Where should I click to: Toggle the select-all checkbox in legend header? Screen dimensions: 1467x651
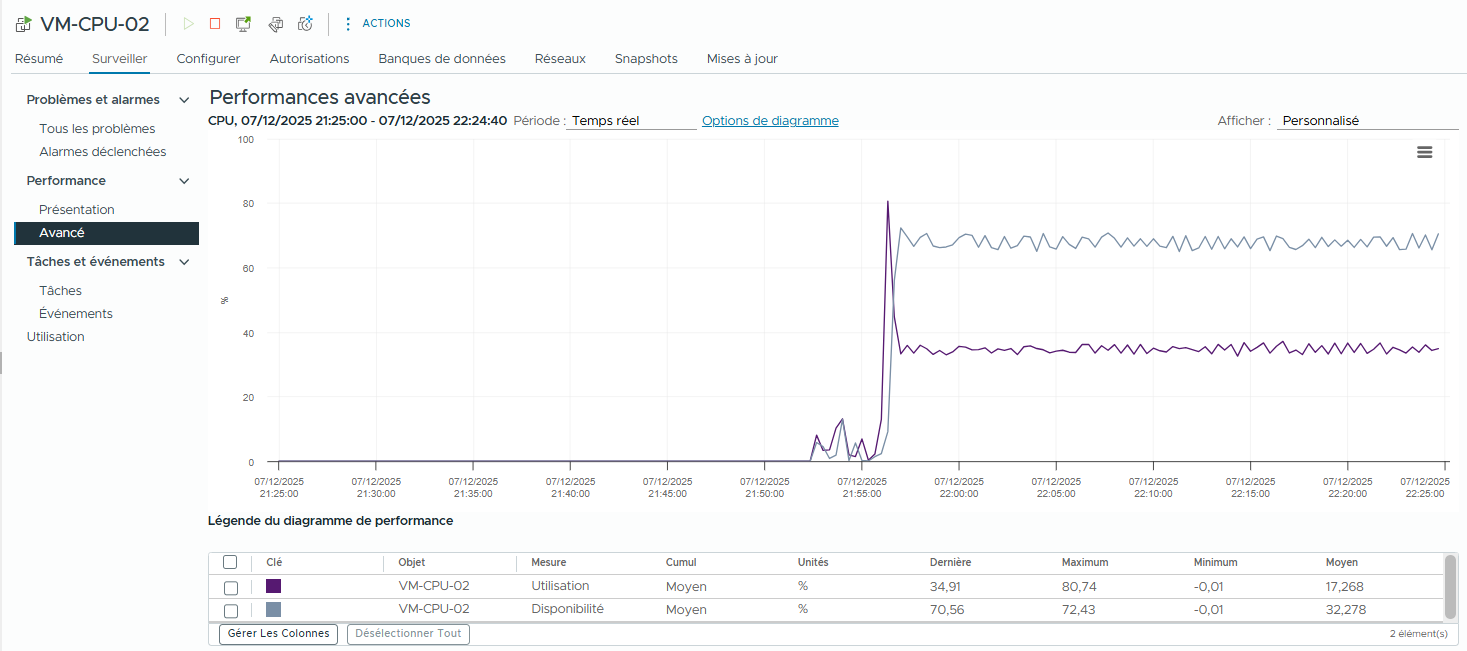[x=230, y=562]
